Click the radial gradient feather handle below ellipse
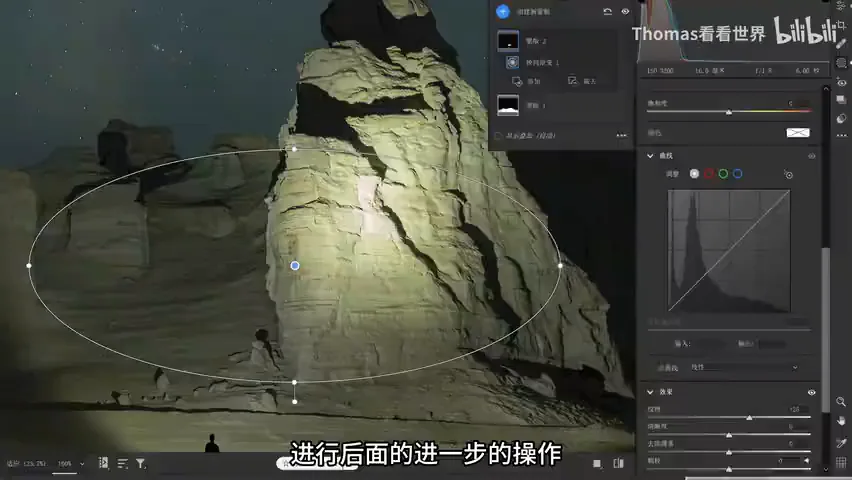The height and width of the screenshot is (480, 852). [295, 402]
